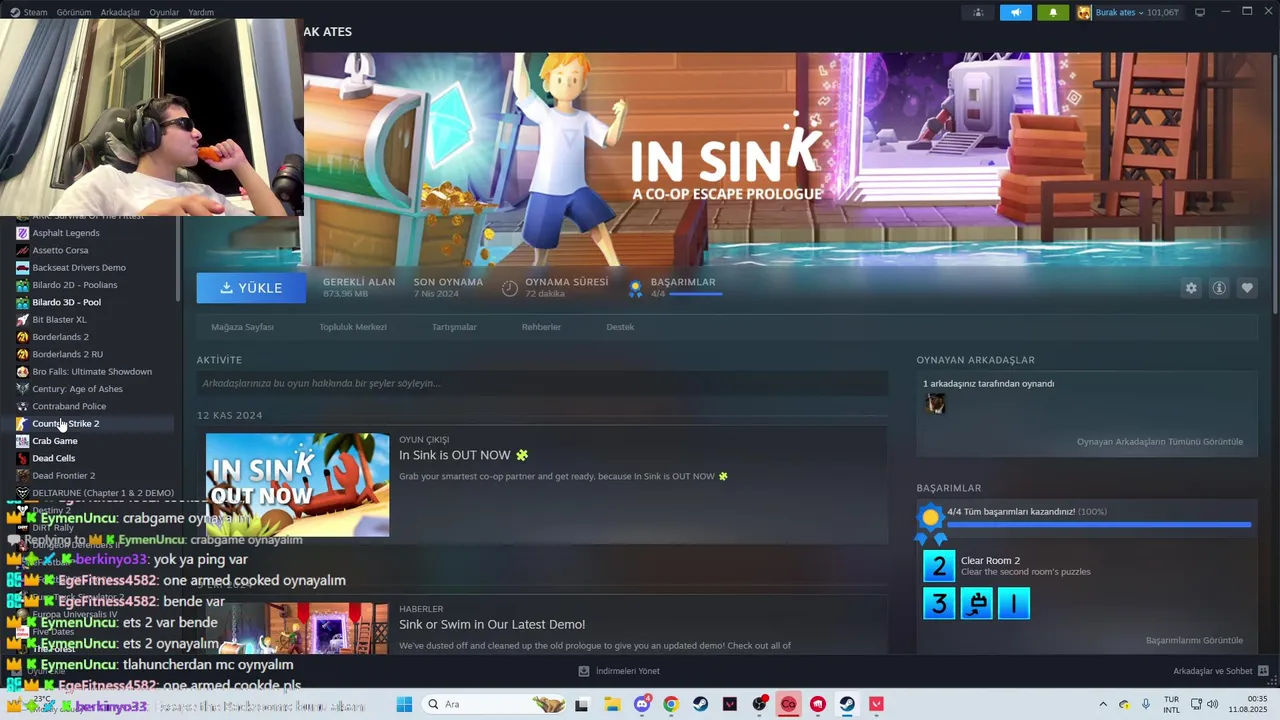This screenshot has height=720, width=1280.
Task: Open the Destek tab
Action: [620, 327]
